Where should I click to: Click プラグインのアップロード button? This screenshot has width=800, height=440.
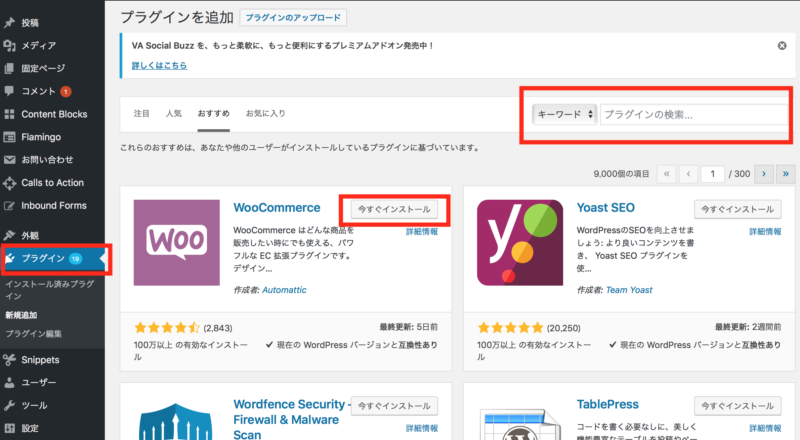tap(293, 17)
